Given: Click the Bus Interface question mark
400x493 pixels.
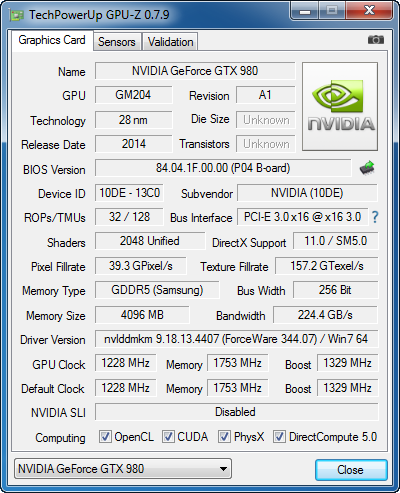Looking at the screenshot, I should (375, 217).
